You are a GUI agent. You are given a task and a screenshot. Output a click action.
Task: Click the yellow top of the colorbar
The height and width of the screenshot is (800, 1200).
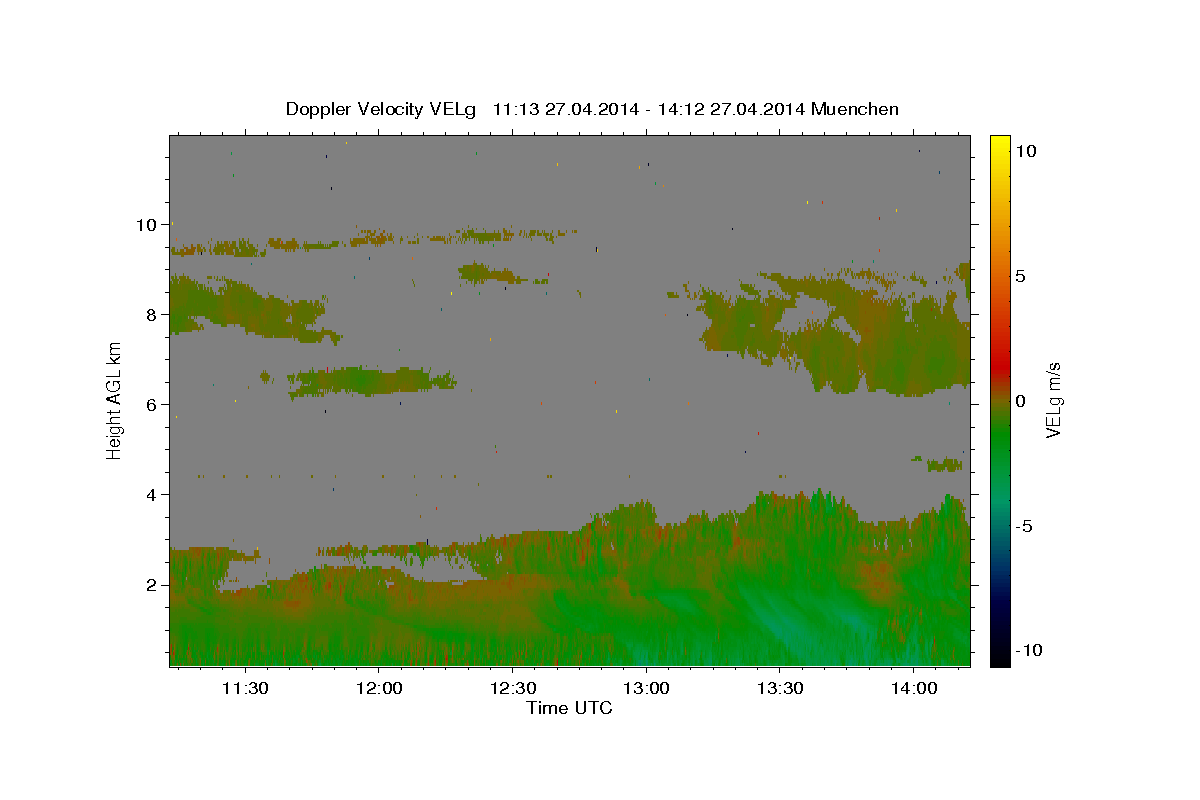[1000, 145]
